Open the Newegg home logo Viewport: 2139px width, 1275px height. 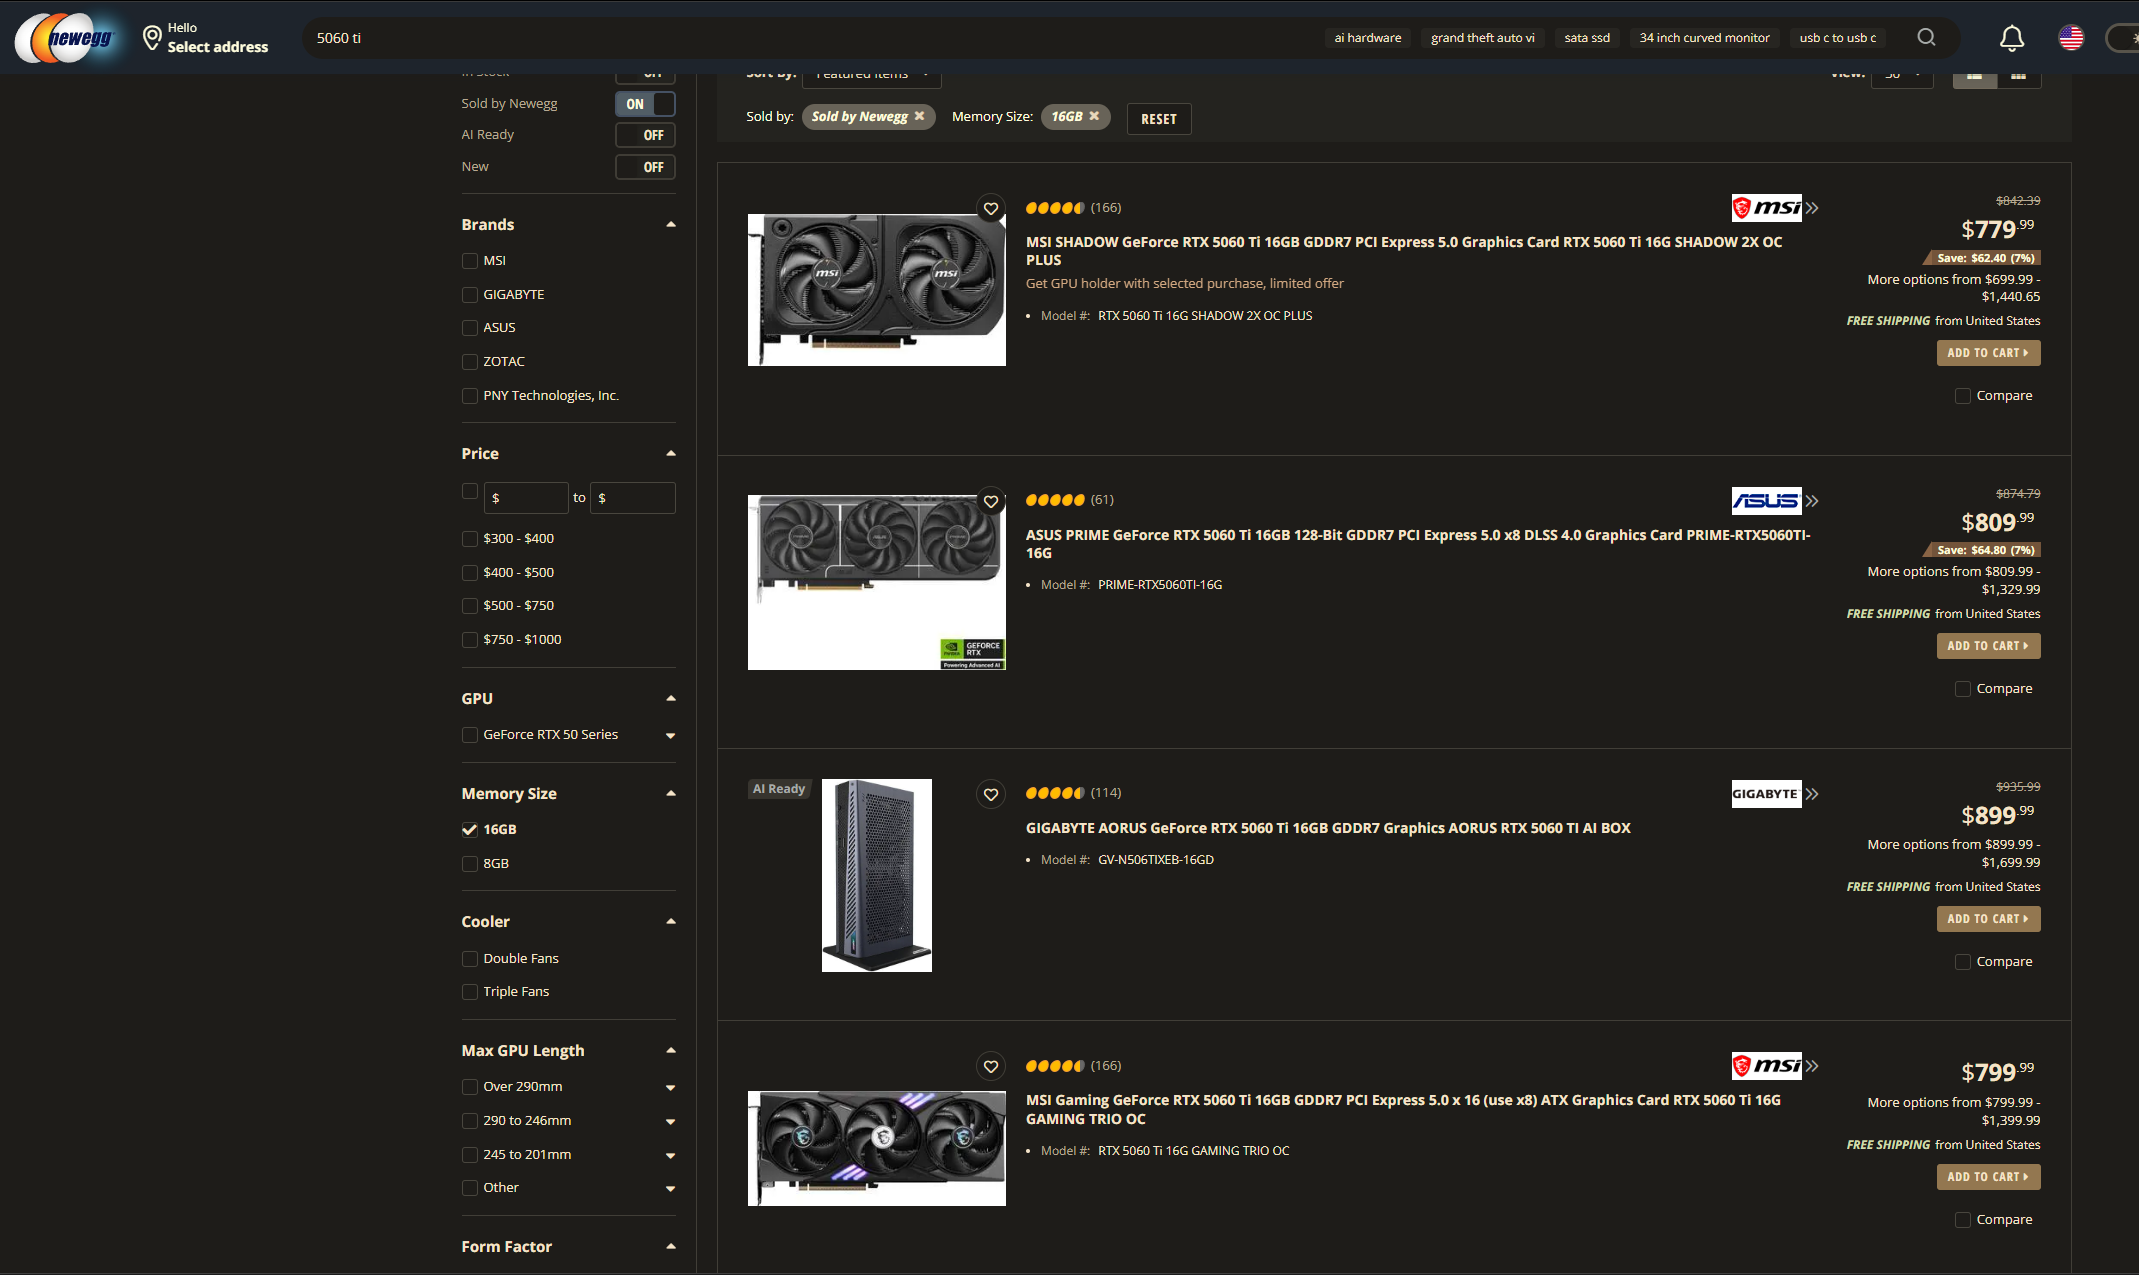pos(65,38)
